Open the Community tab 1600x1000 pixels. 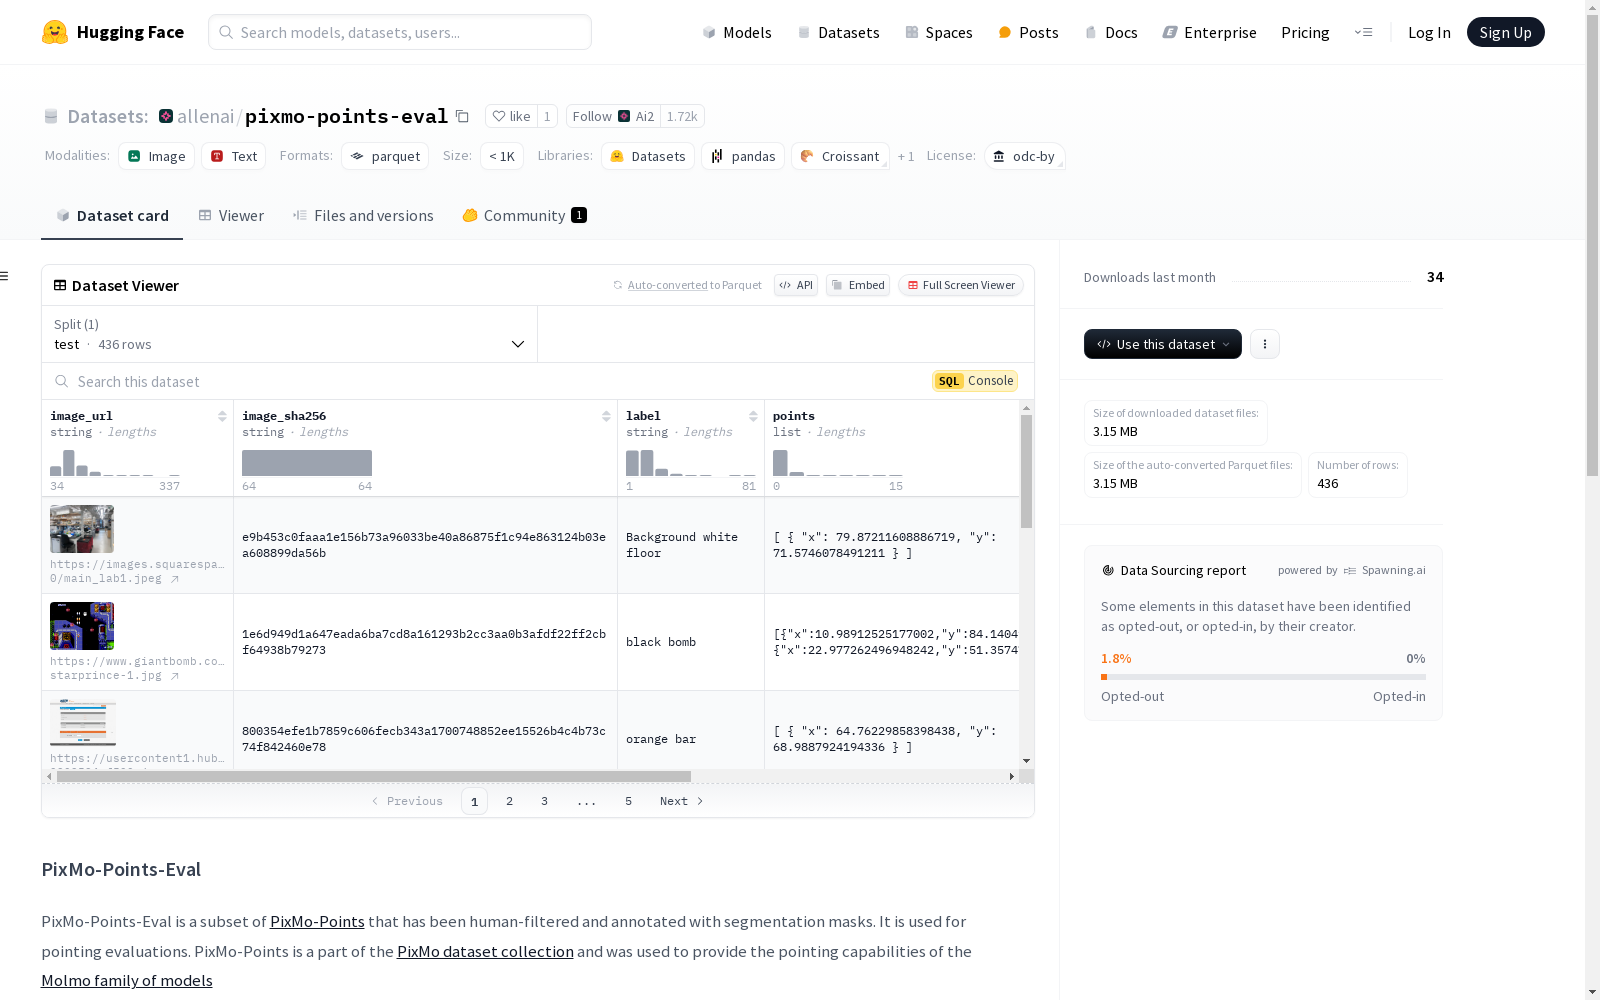point(524,216)
